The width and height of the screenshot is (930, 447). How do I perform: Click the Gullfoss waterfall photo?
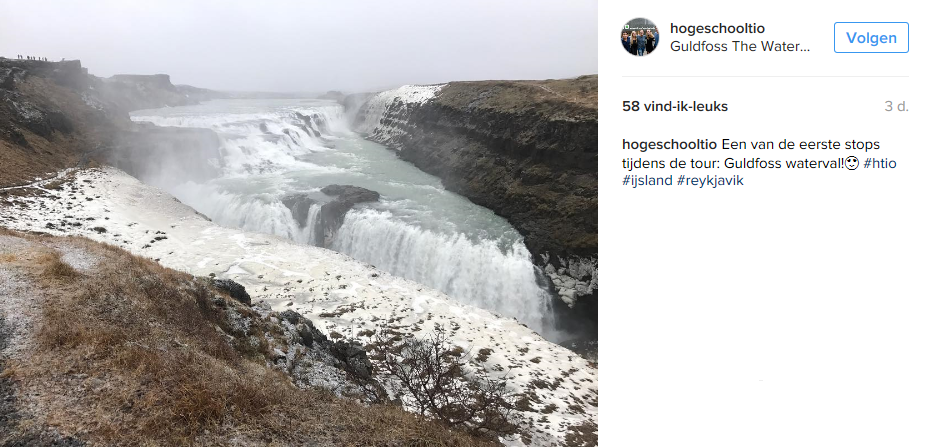click(298, 224)
